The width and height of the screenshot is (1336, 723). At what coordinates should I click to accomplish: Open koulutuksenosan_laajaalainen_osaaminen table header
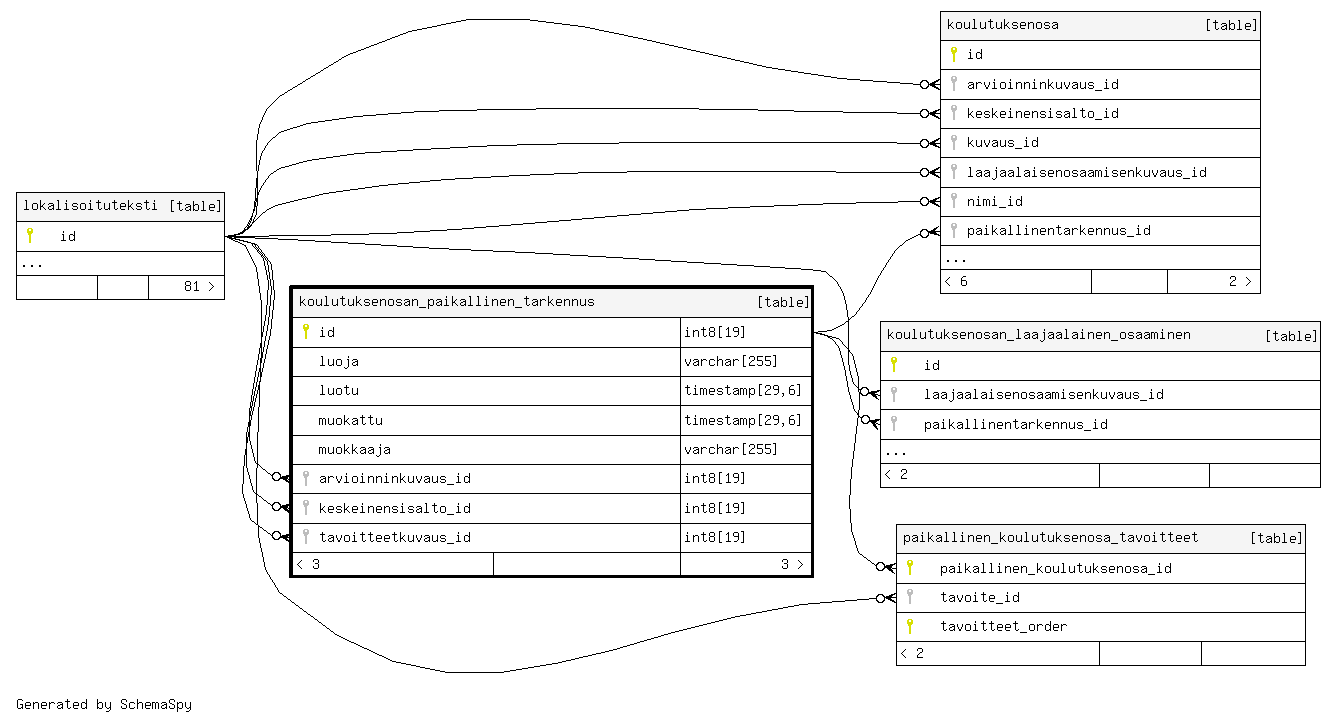(x=1038, y=335)
